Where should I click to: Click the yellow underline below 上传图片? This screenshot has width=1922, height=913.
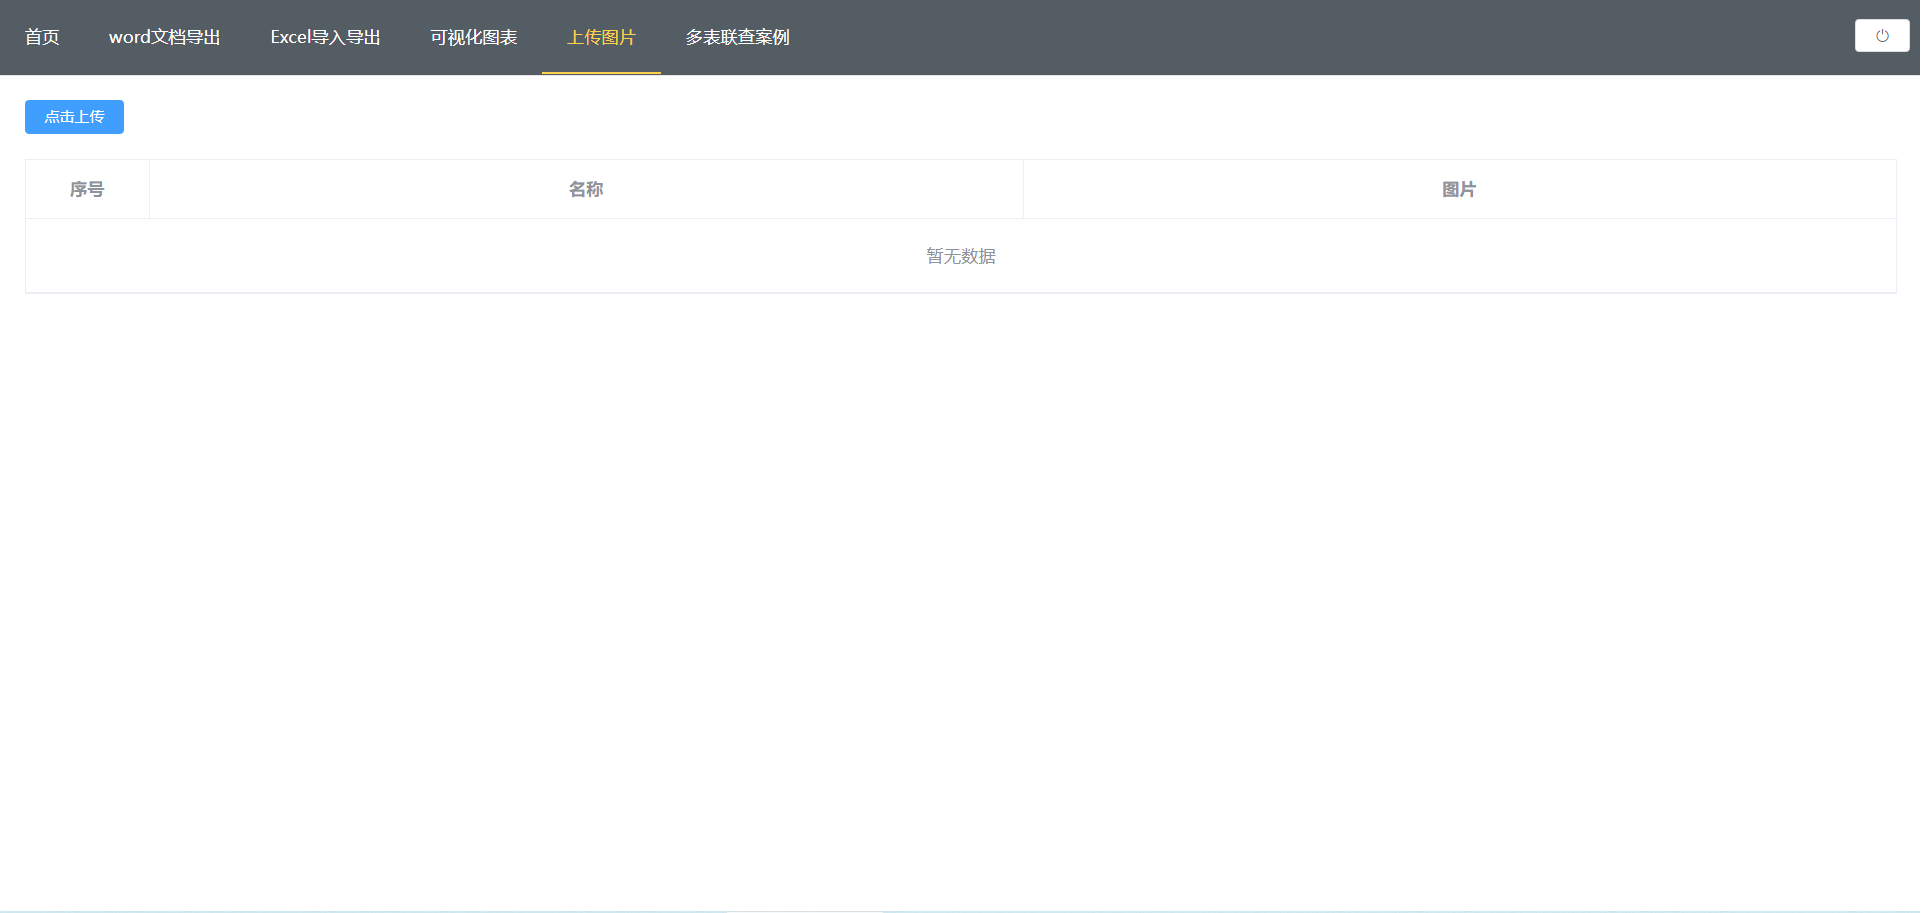click(601, 73)
